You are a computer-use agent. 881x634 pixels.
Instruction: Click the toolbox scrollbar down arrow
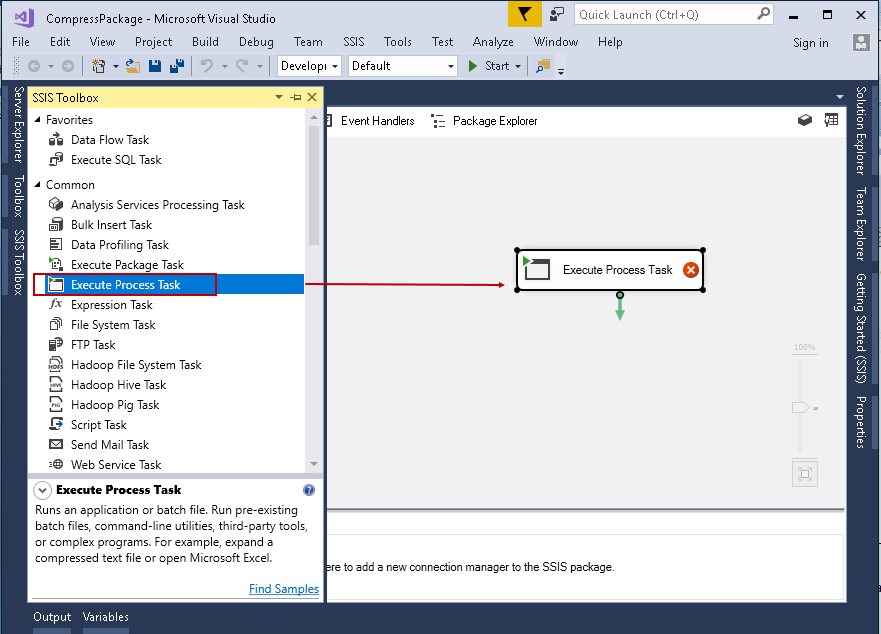click(x=314, y=464)
